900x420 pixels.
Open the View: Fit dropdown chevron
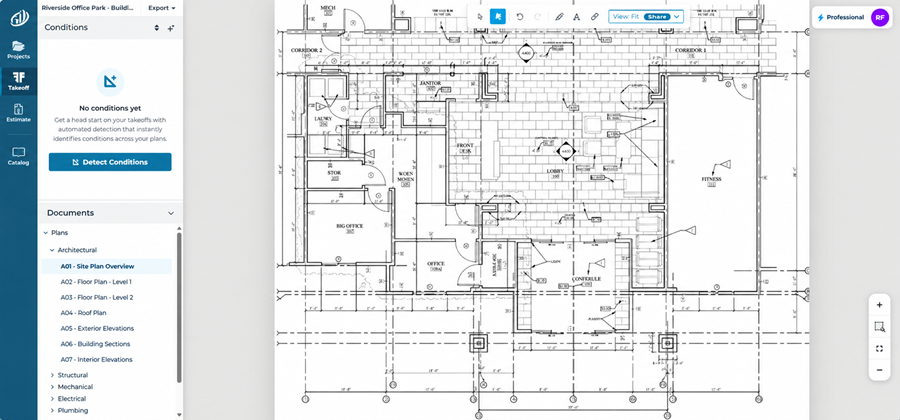coord(677,17)
